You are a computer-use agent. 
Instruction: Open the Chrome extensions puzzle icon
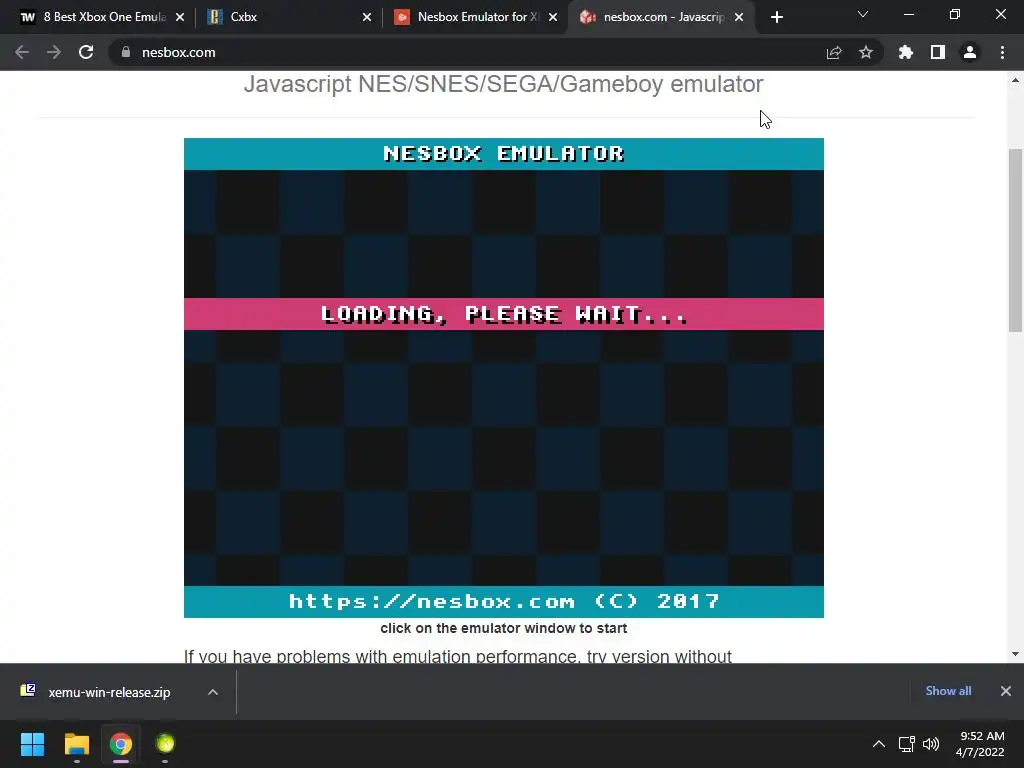pyautogui.click(x=906, y=52)
